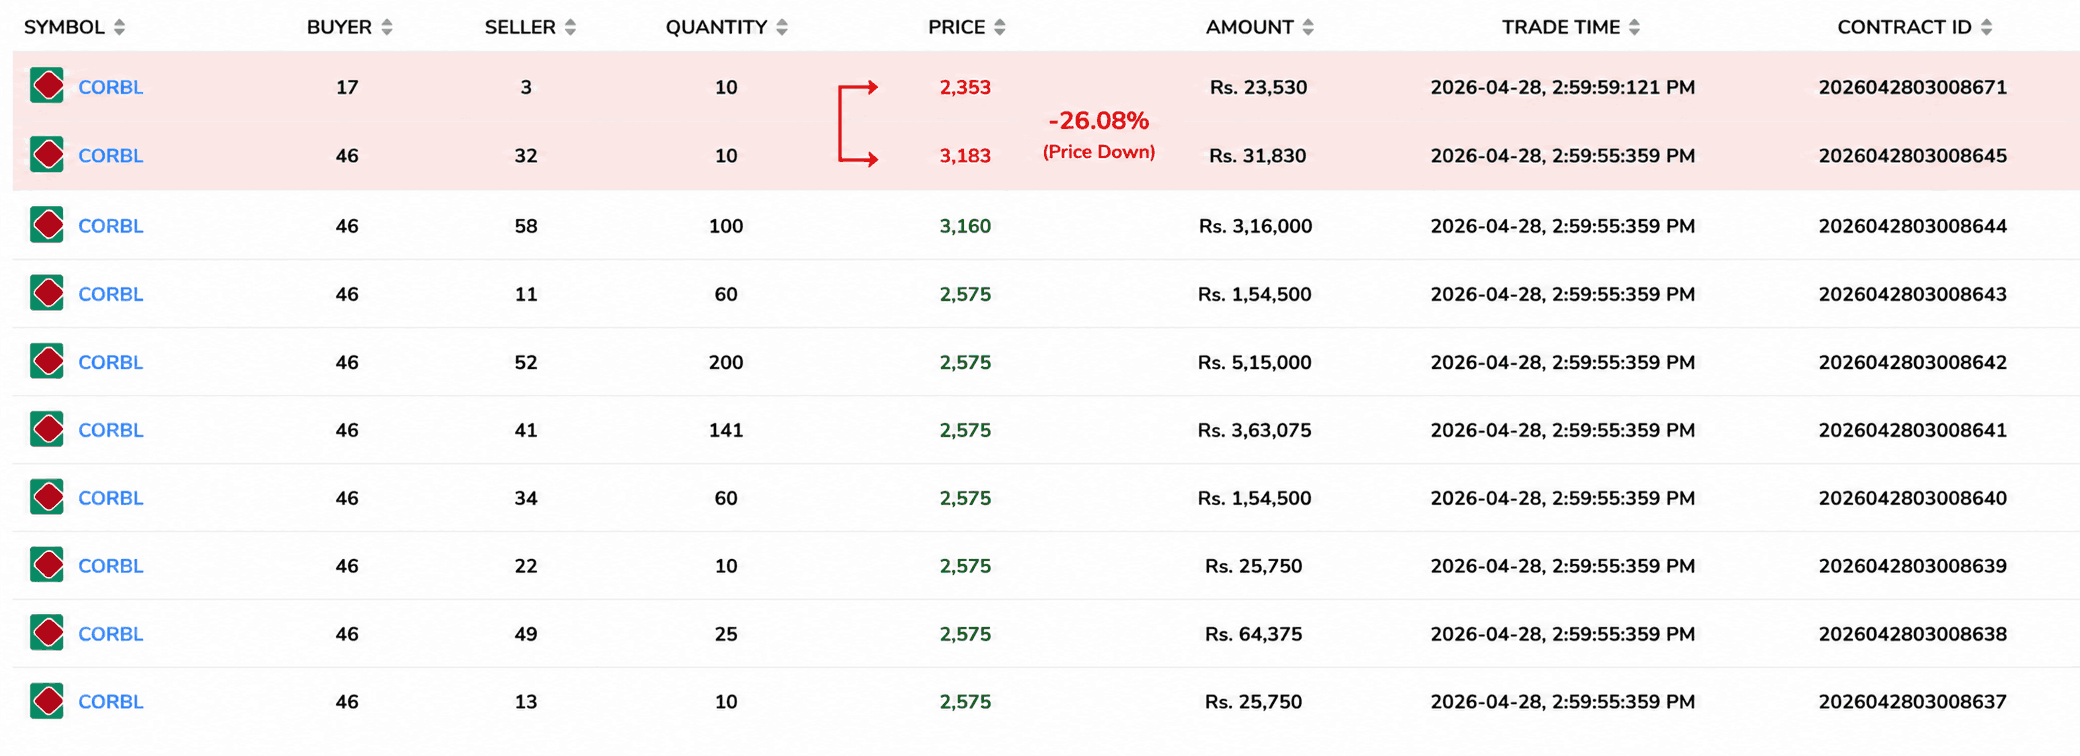Click CORBL logo in row with contract 2026042803008639
Screen dimensions: 2080x756
tap(47, 565)
